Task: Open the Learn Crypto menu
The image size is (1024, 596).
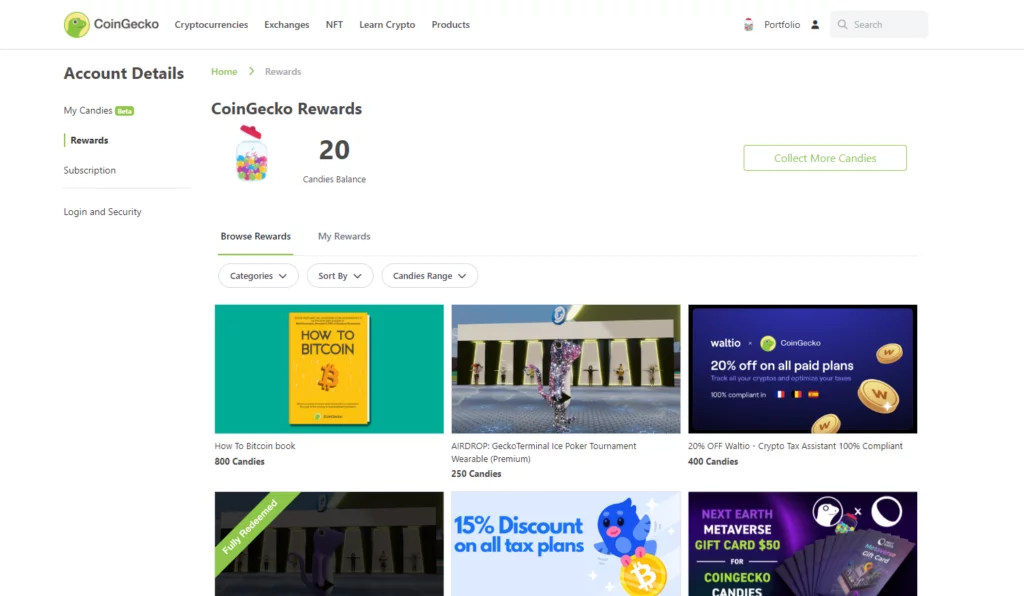Action: pos(387,25)
